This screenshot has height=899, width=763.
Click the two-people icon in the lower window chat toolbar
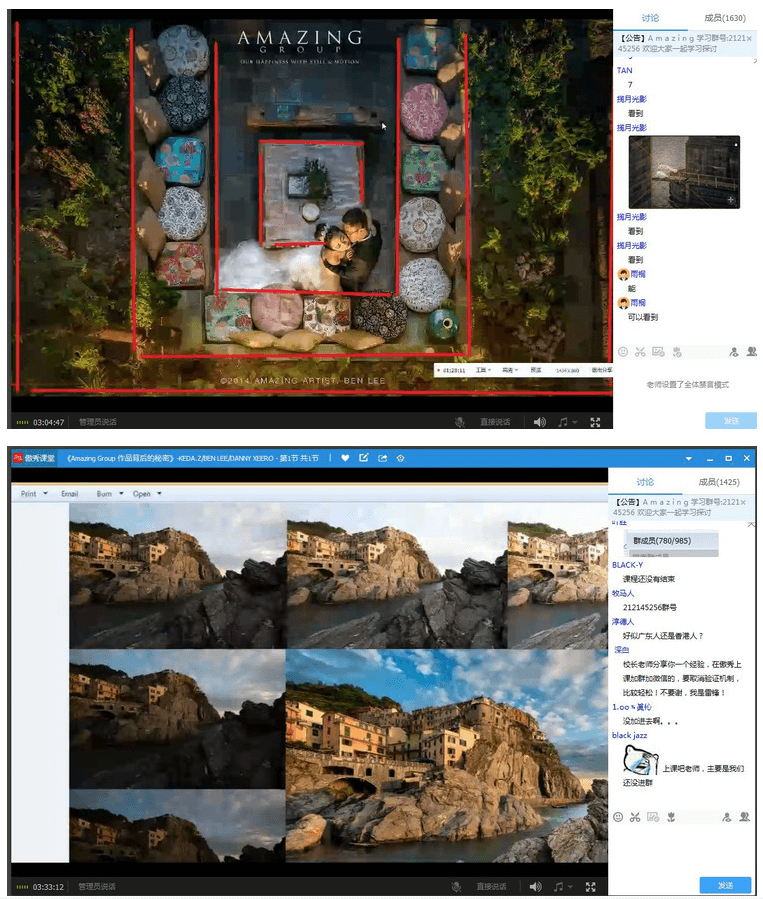click(x=745, y=817)
